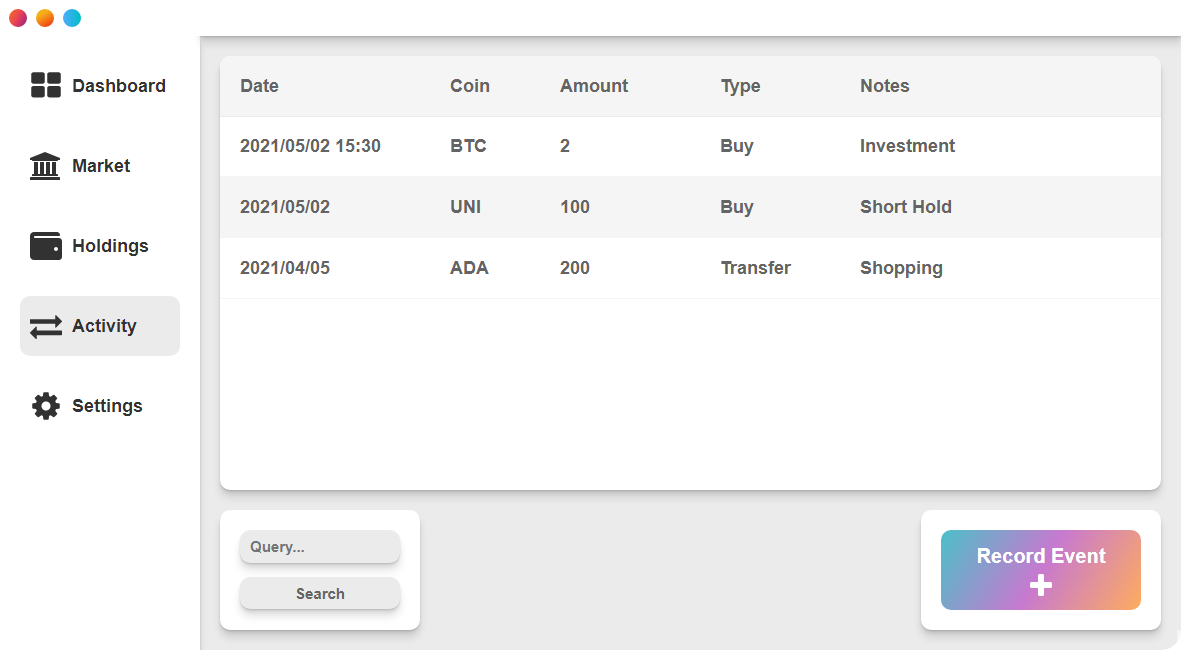1181x650 pixels.
Task: Click the orange minimize window button
Action: [45, 18]
